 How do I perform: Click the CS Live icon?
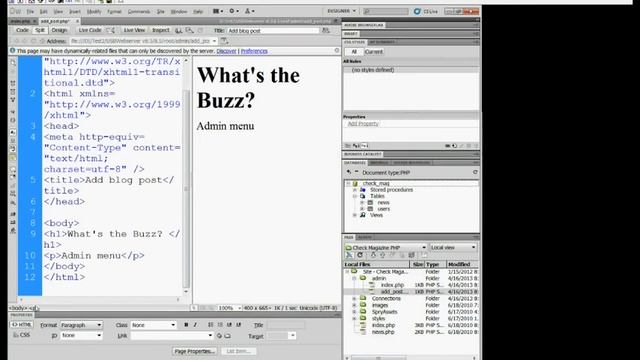pos(417,11)
